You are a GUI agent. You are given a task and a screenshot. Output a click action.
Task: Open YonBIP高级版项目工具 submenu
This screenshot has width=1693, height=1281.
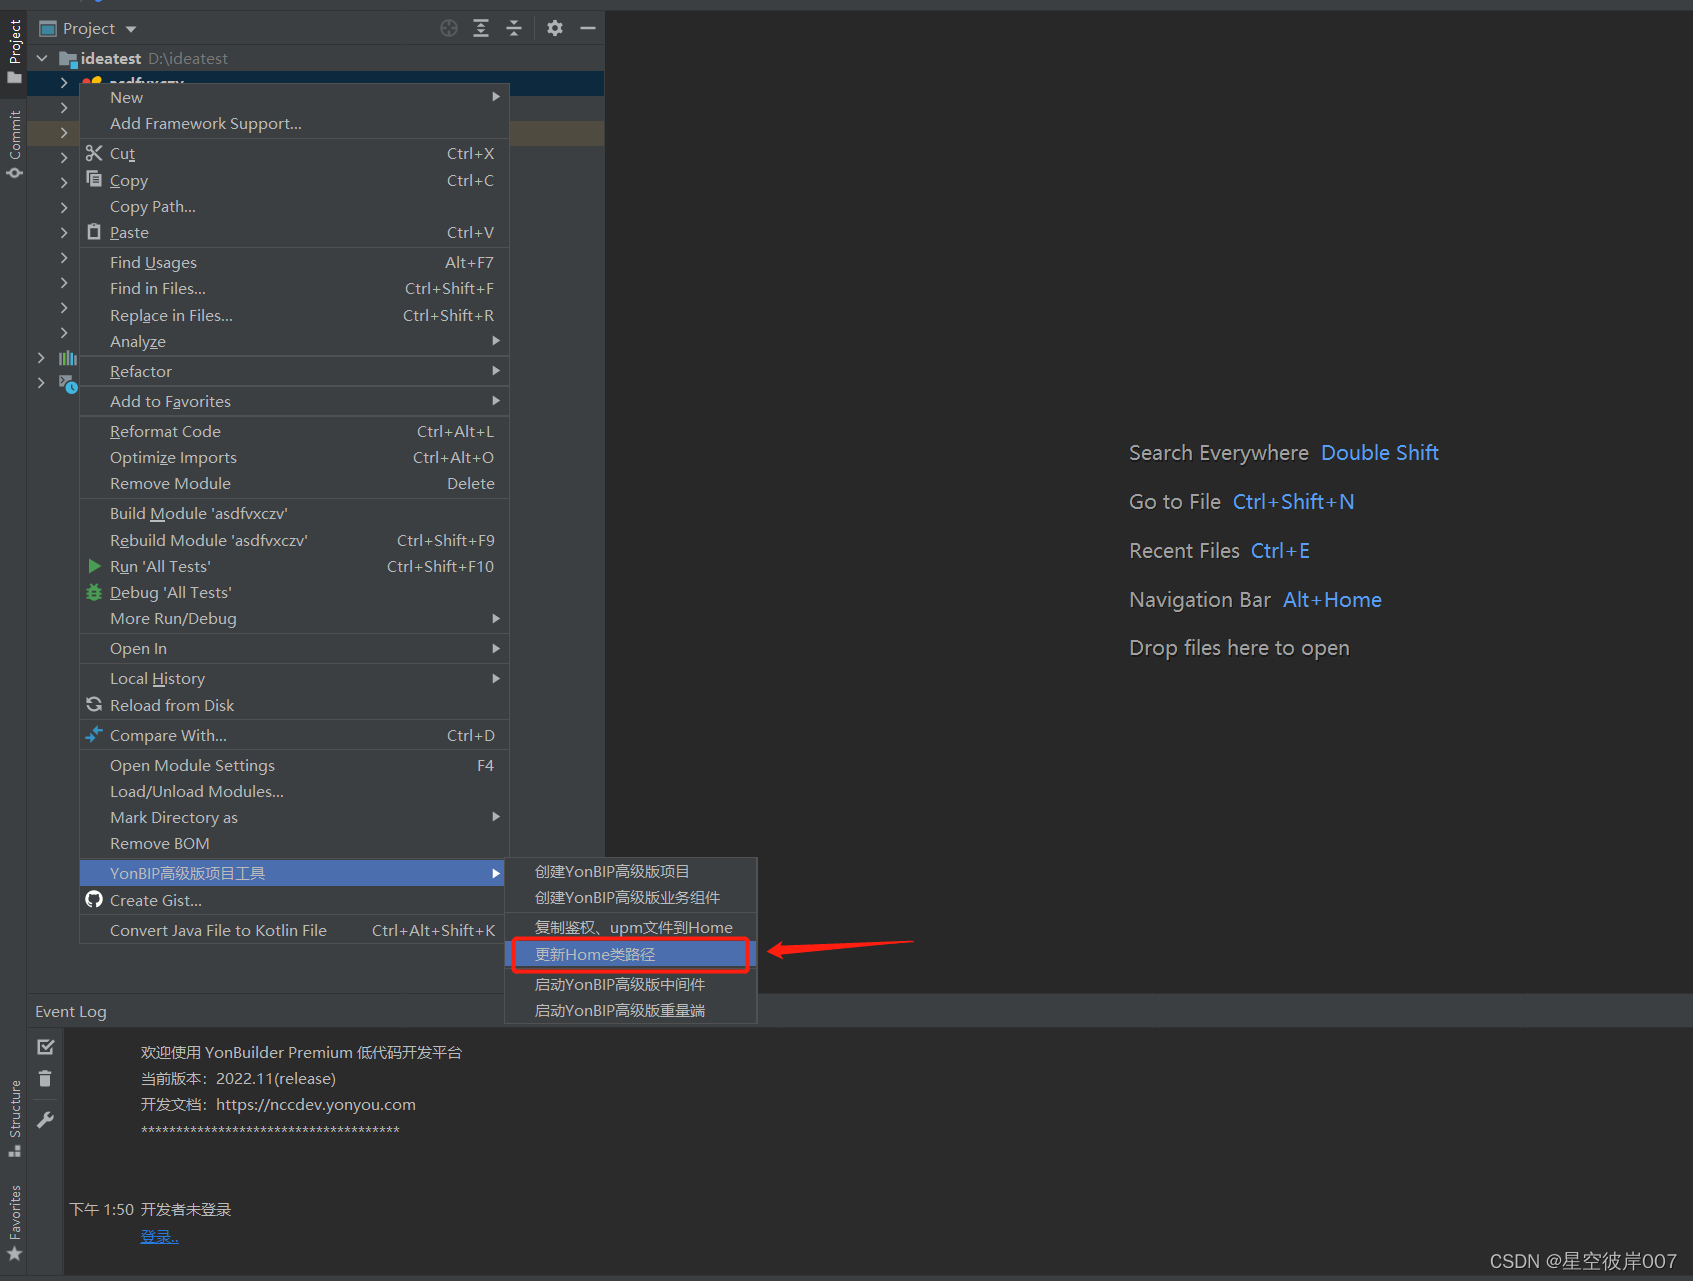[294, 873]
